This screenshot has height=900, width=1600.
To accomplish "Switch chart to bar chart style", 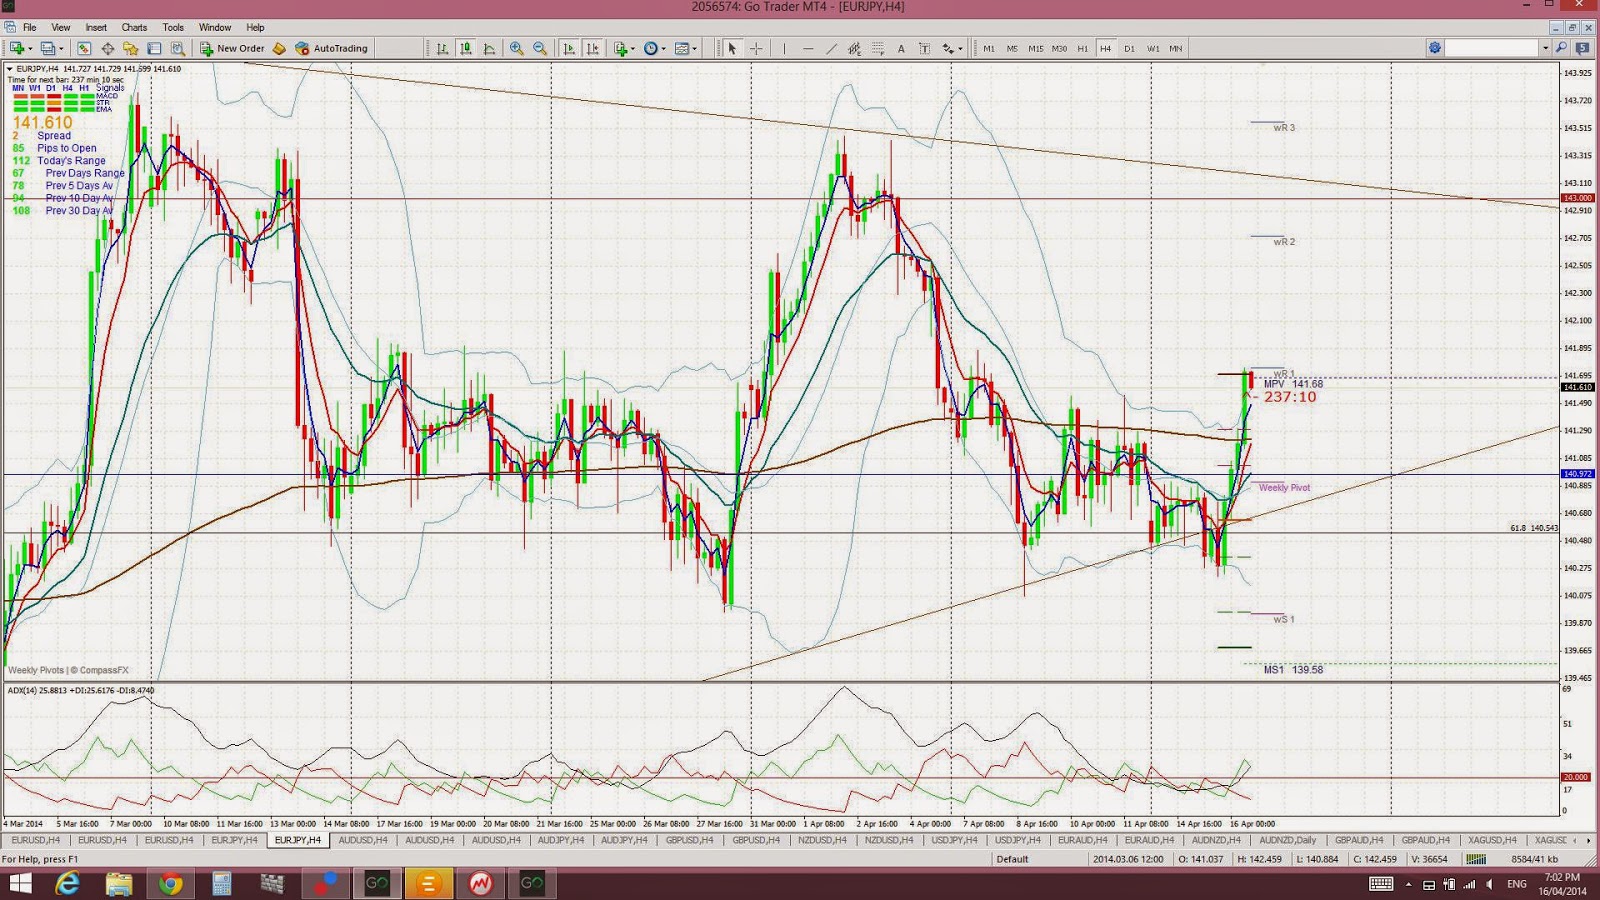I will 442,48.
